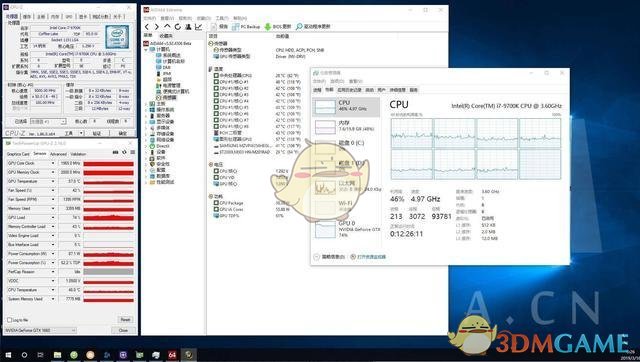The image size is (640, 362).
Task: Click the BIOS update green arrow
Action: (268, 27)
